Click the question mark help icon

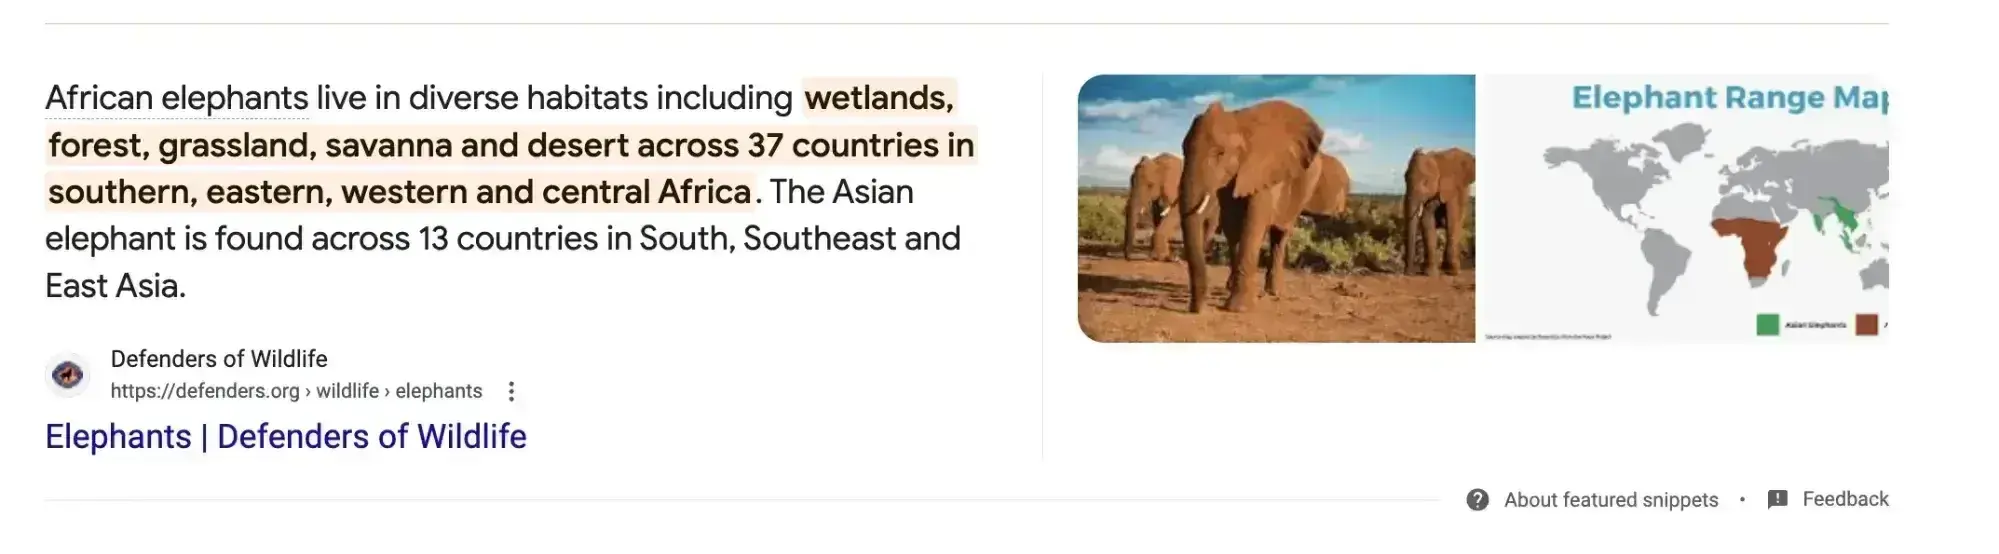point(1477,500)
